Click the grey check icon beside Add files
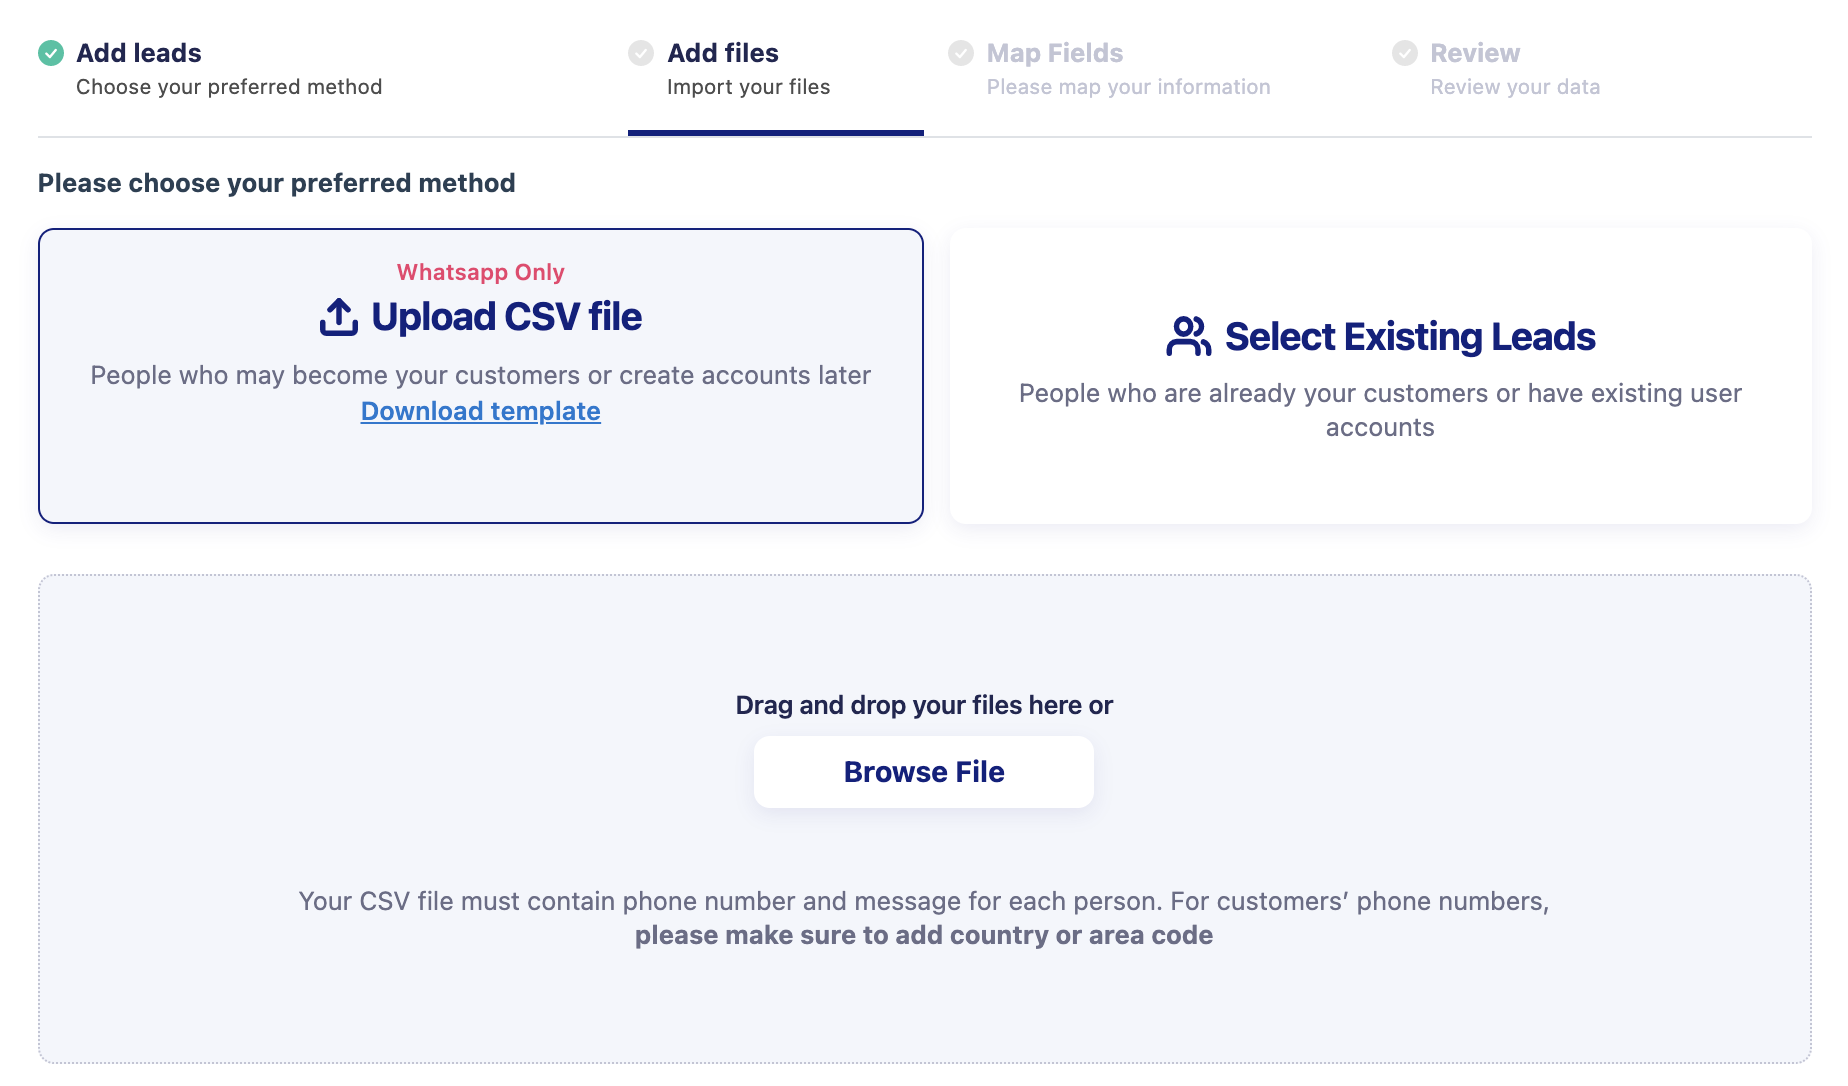Viewport: 1848px width, 1086px height. (x=641, y=53)
